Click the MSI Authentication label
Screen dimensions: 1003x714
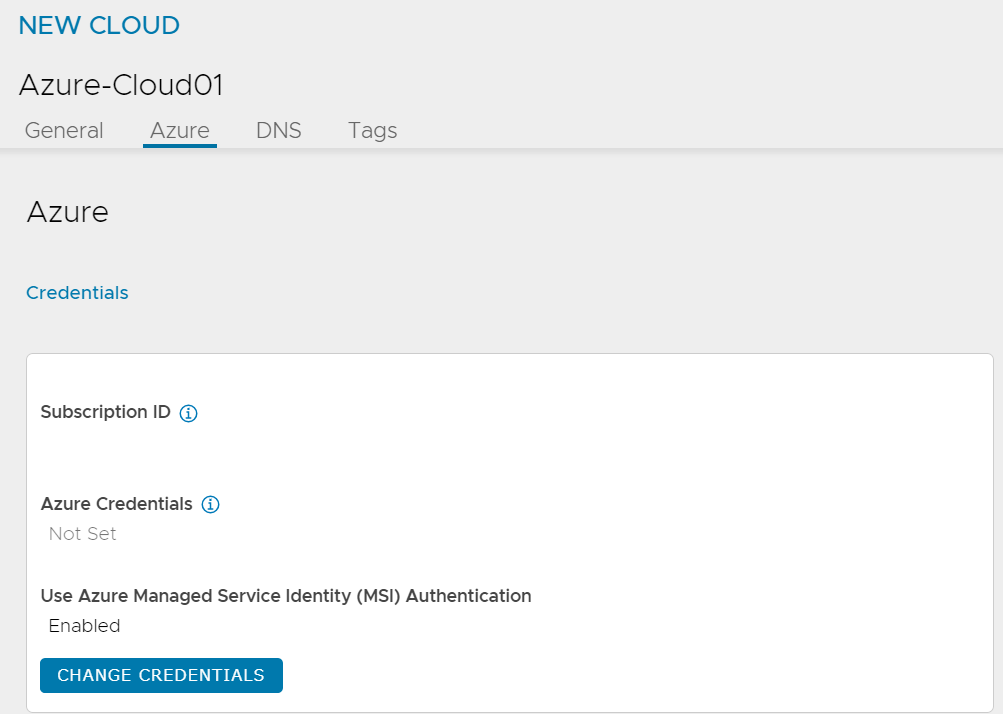point(286,596)
